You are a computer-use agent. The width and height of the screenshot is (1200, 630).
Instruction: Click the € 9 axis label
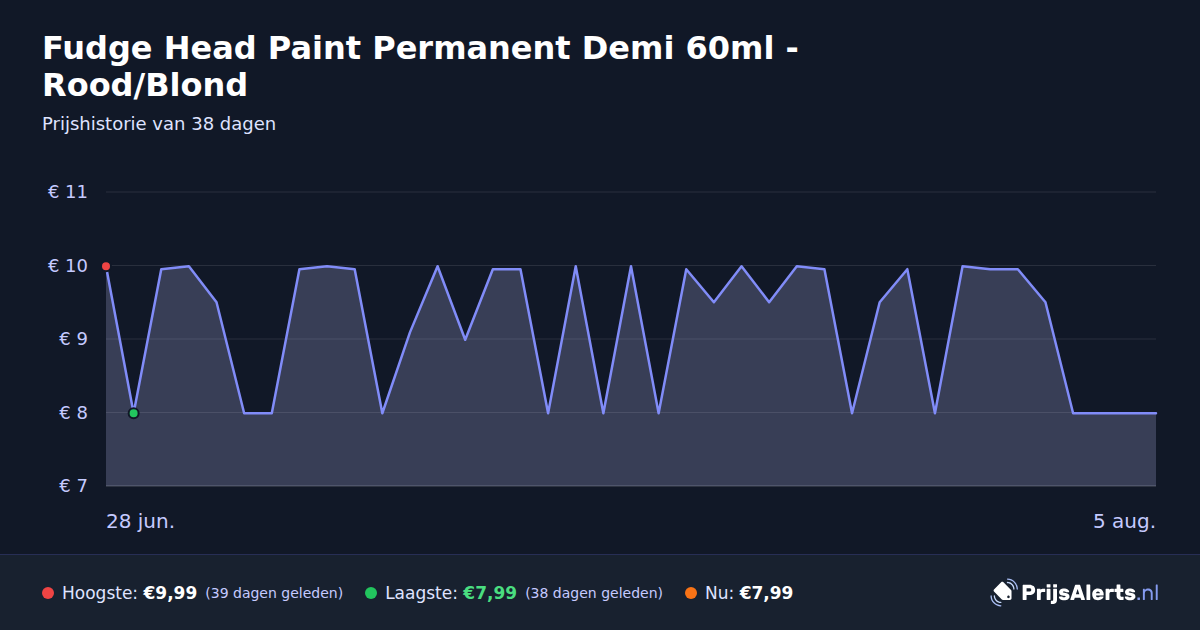pyautogui.click(x=67, y=339)
